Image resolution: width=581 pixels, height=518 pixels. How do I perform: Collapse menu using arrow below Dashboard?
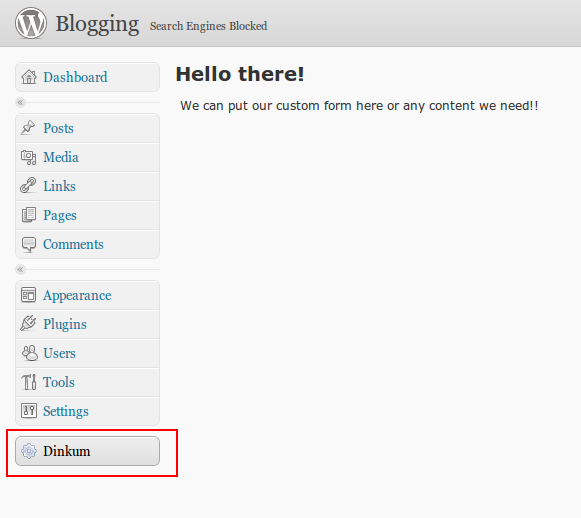[20, 102]
